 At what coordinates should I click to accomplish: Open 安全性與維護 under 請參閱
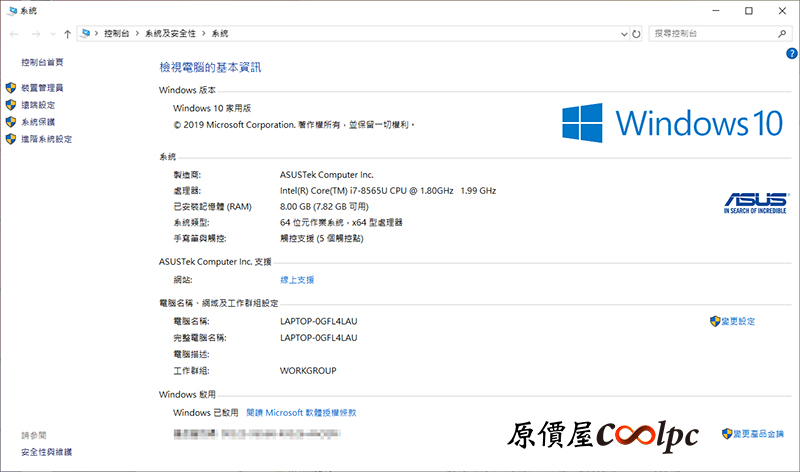tap(46, 452)
